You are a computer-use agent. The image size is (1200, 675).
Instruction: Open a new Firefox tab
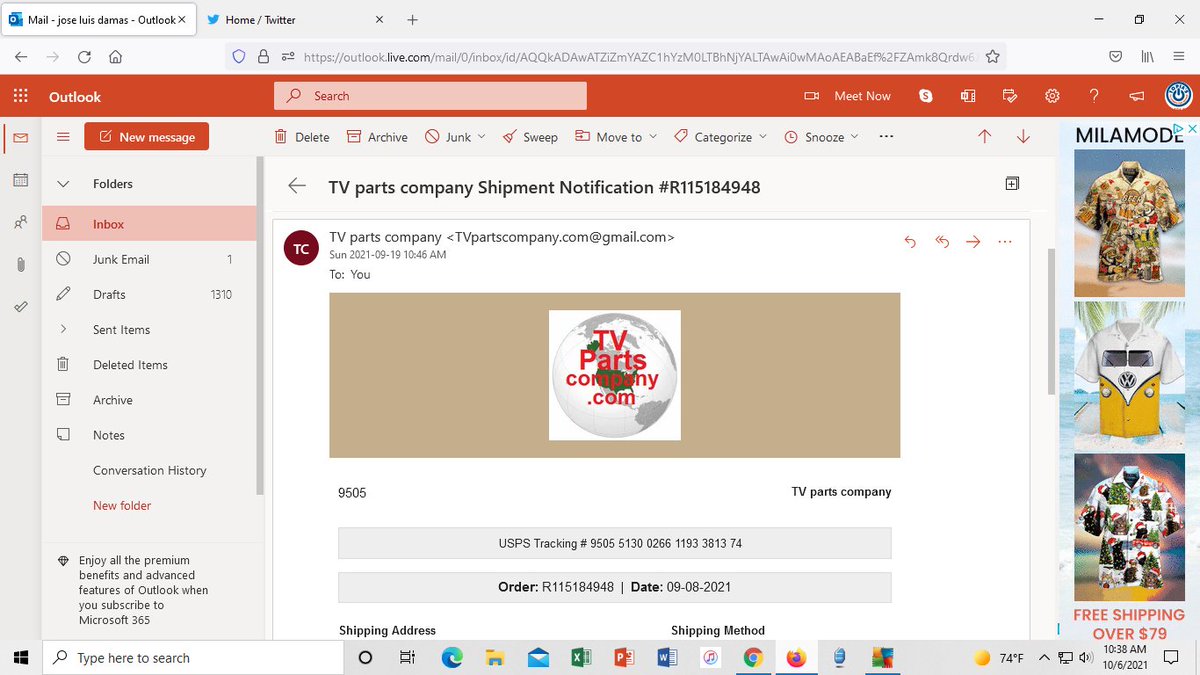[x=413, y=19]
